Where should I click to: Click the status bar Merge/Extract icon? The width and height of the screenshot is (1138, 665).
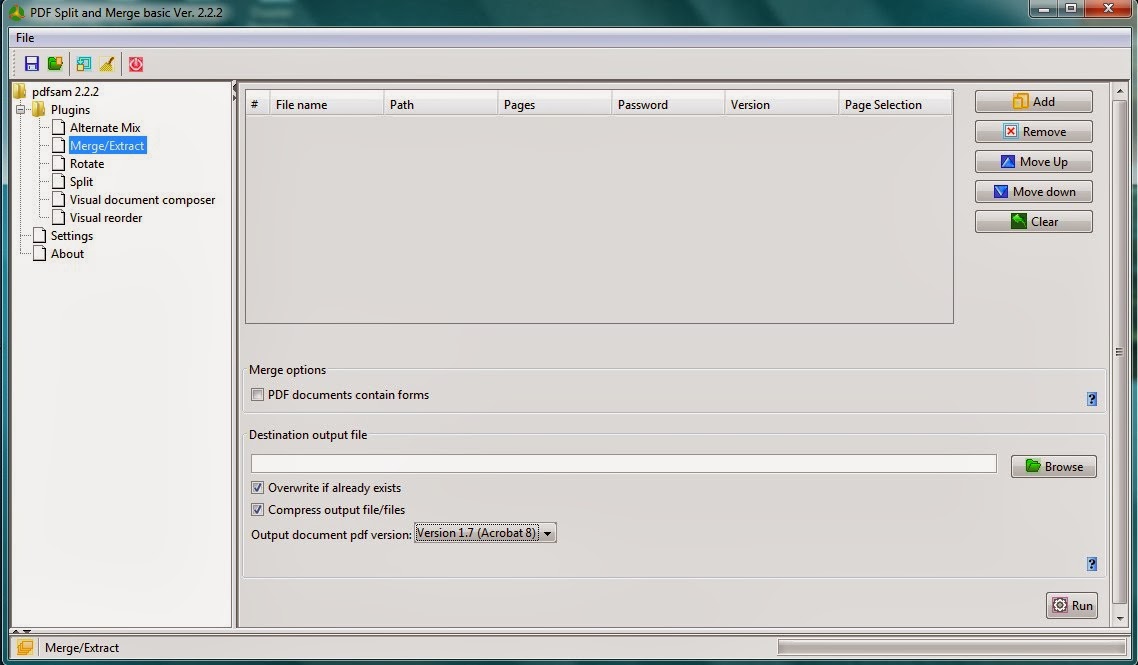tap(25, 647)
